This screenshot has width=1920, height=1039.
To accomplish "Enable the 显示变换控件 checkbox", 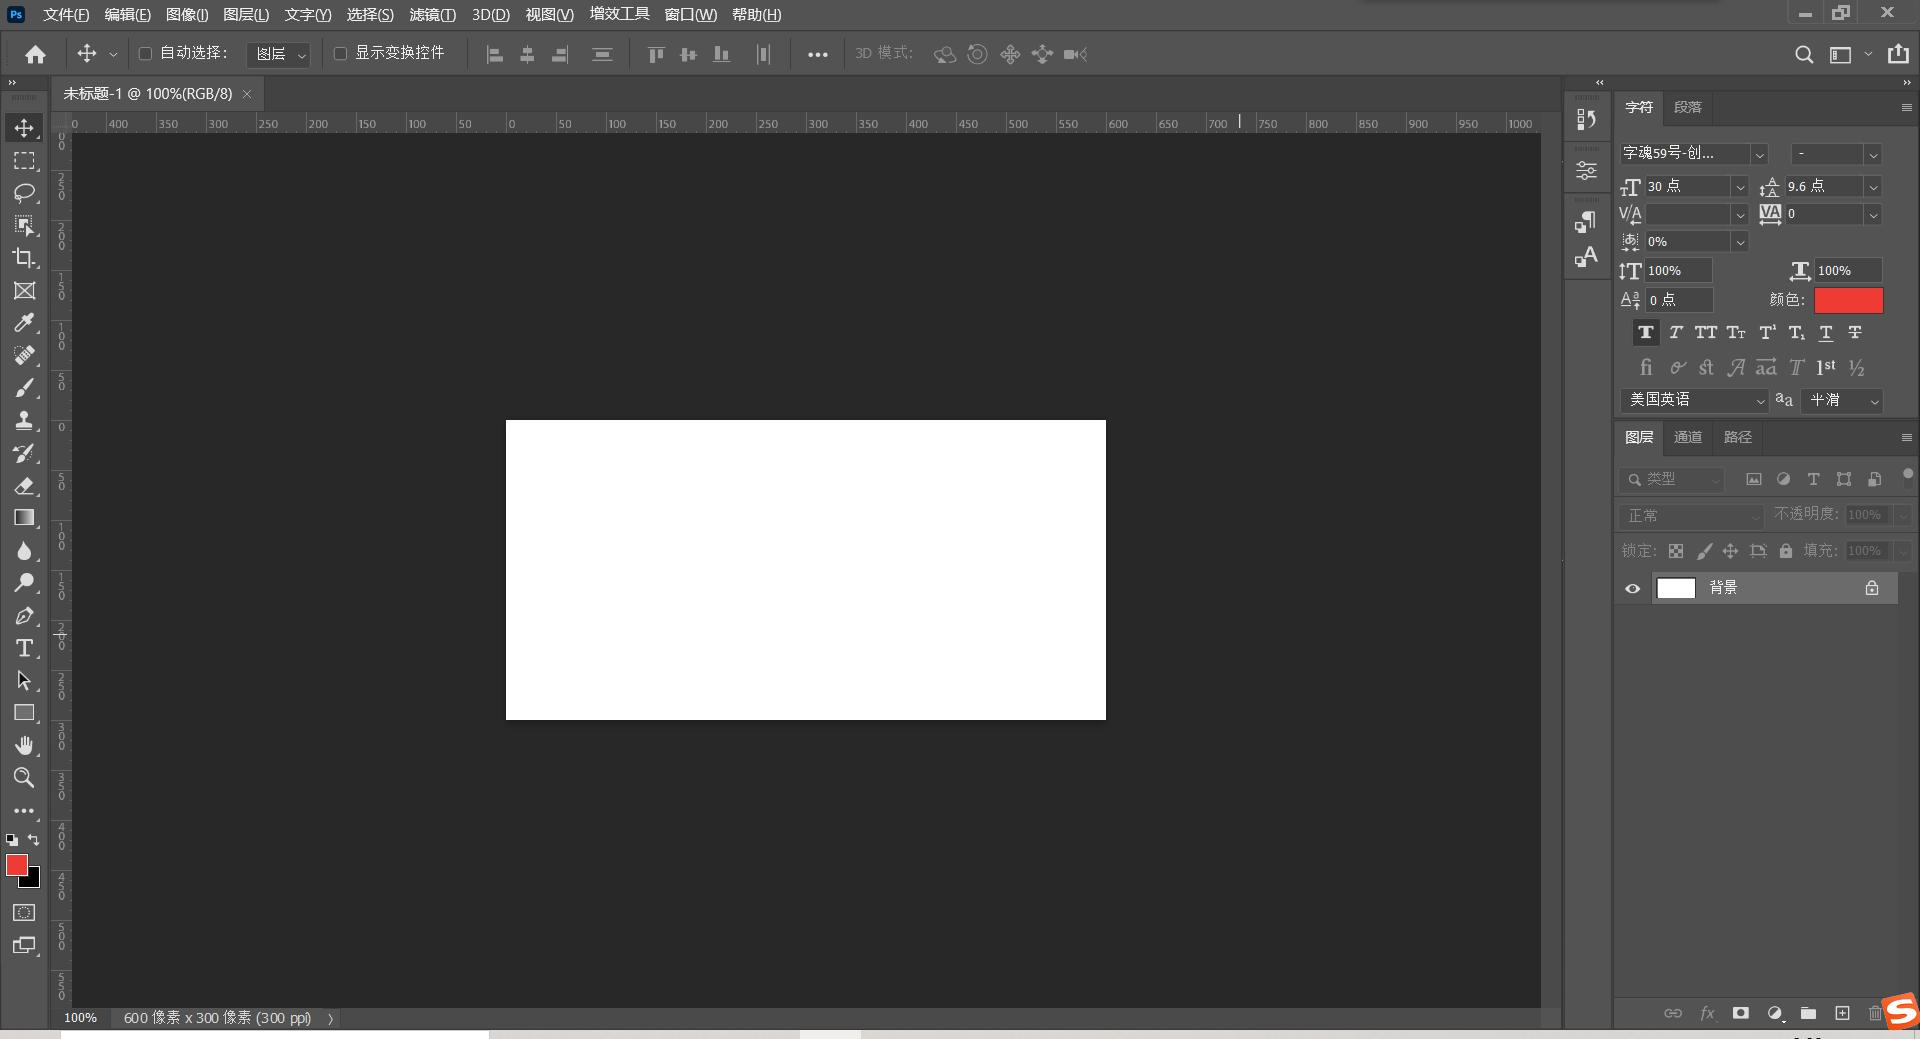I will point(340,54).
